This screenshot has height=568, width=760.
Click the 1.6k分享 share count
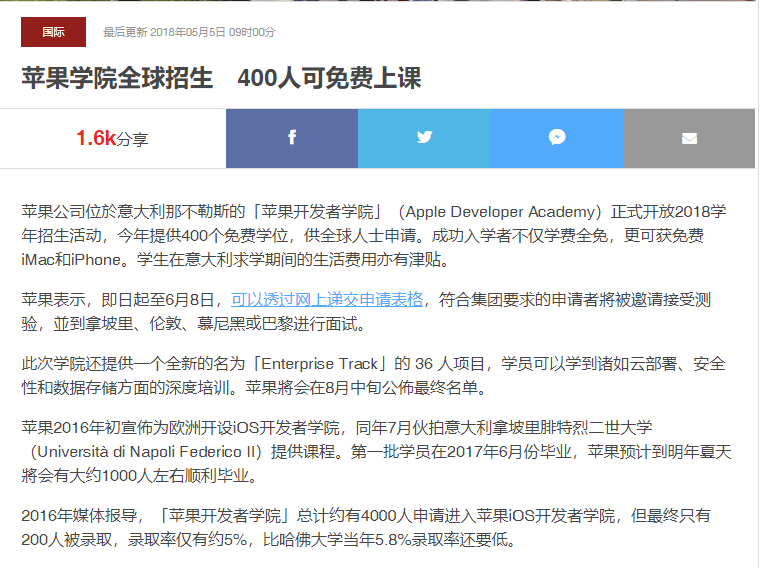coord(112,139)
